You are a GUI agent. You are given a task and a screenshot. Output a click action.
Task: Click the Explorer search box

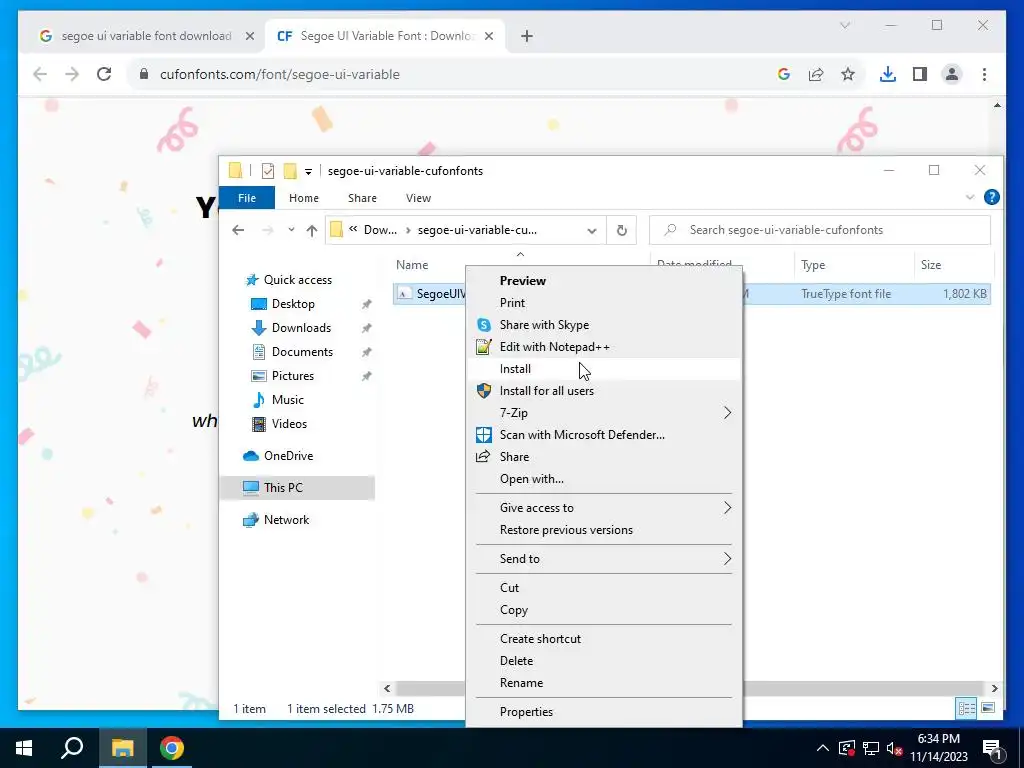point(820,230)
